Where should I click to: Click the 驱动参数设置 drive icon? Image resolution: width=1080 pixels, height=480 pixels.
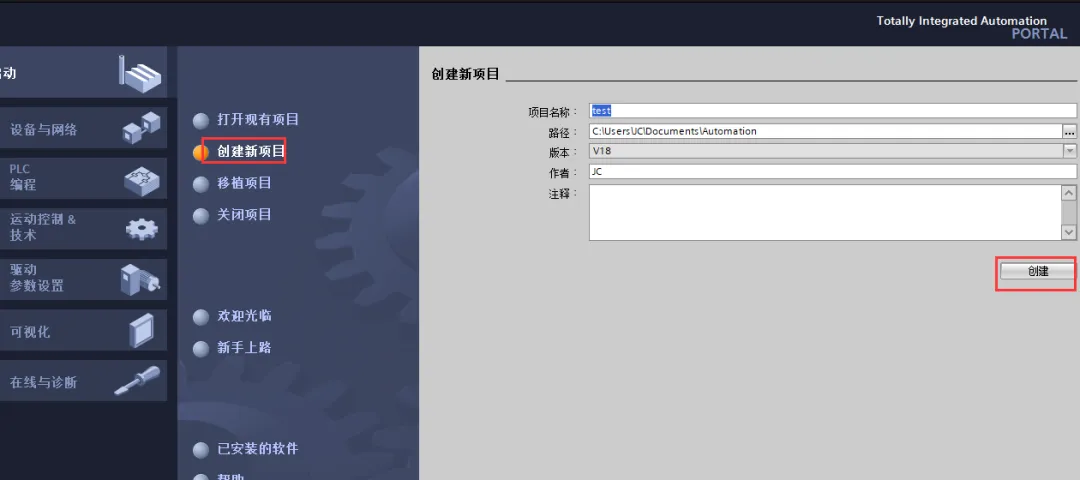140,279
